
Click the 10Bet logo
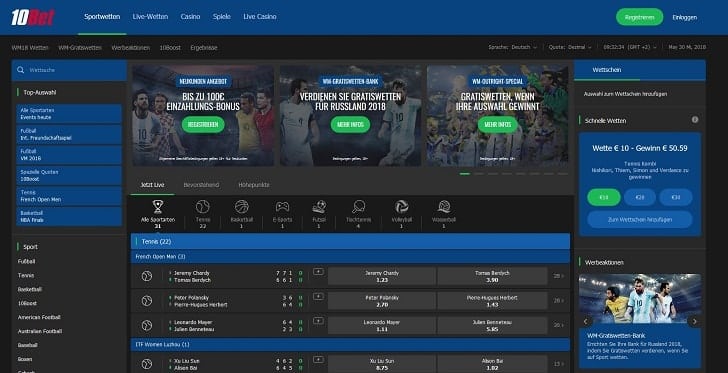(x=32, y=17)
